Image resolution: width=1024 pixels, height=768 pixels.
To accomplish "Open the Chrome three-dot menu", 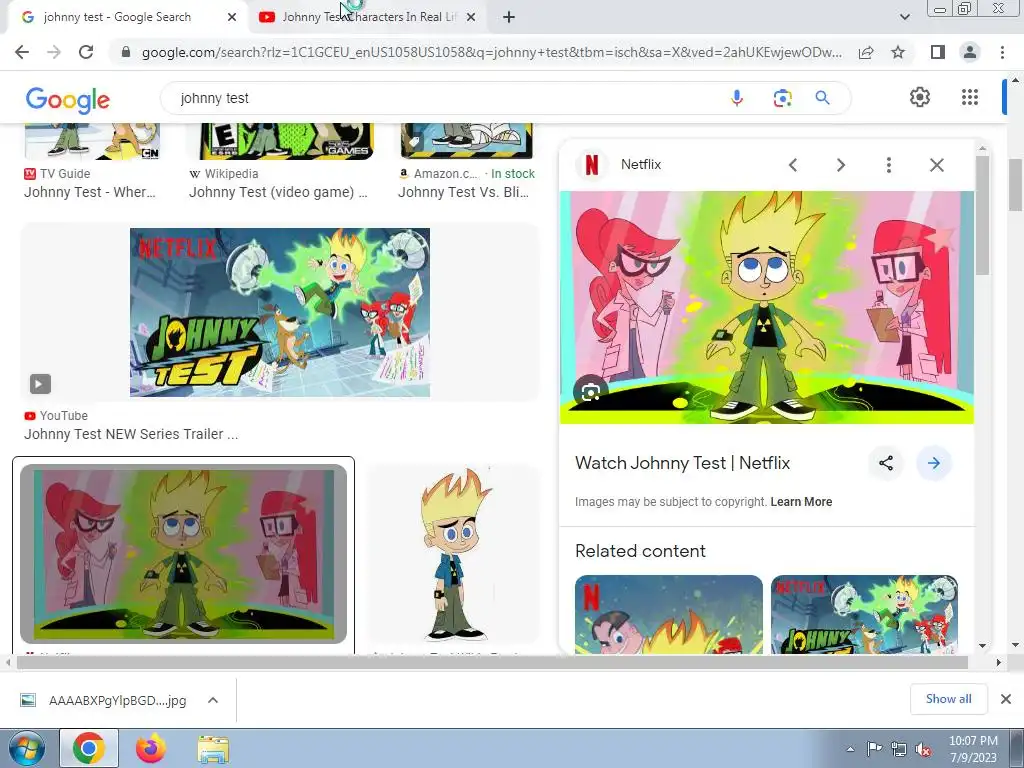I will (1002, 52).
